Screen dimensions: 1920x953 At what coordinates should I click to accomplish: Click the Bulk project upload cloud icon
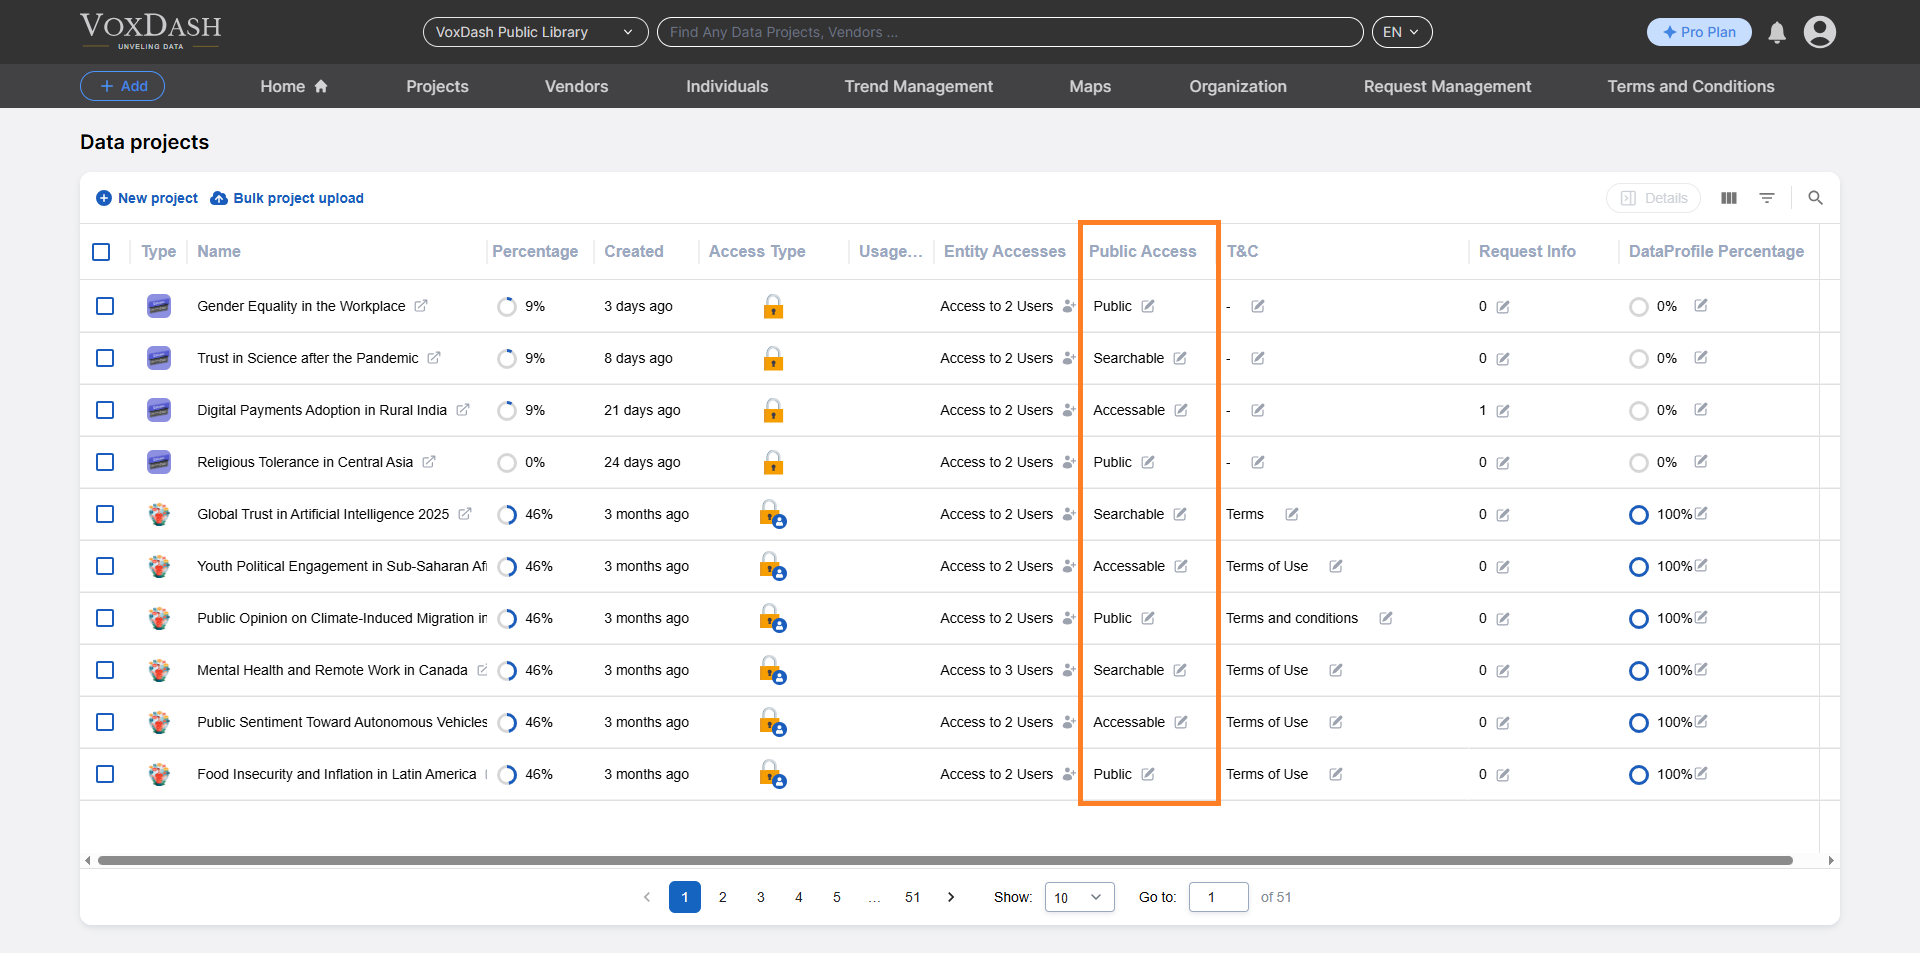click(219, 198)
